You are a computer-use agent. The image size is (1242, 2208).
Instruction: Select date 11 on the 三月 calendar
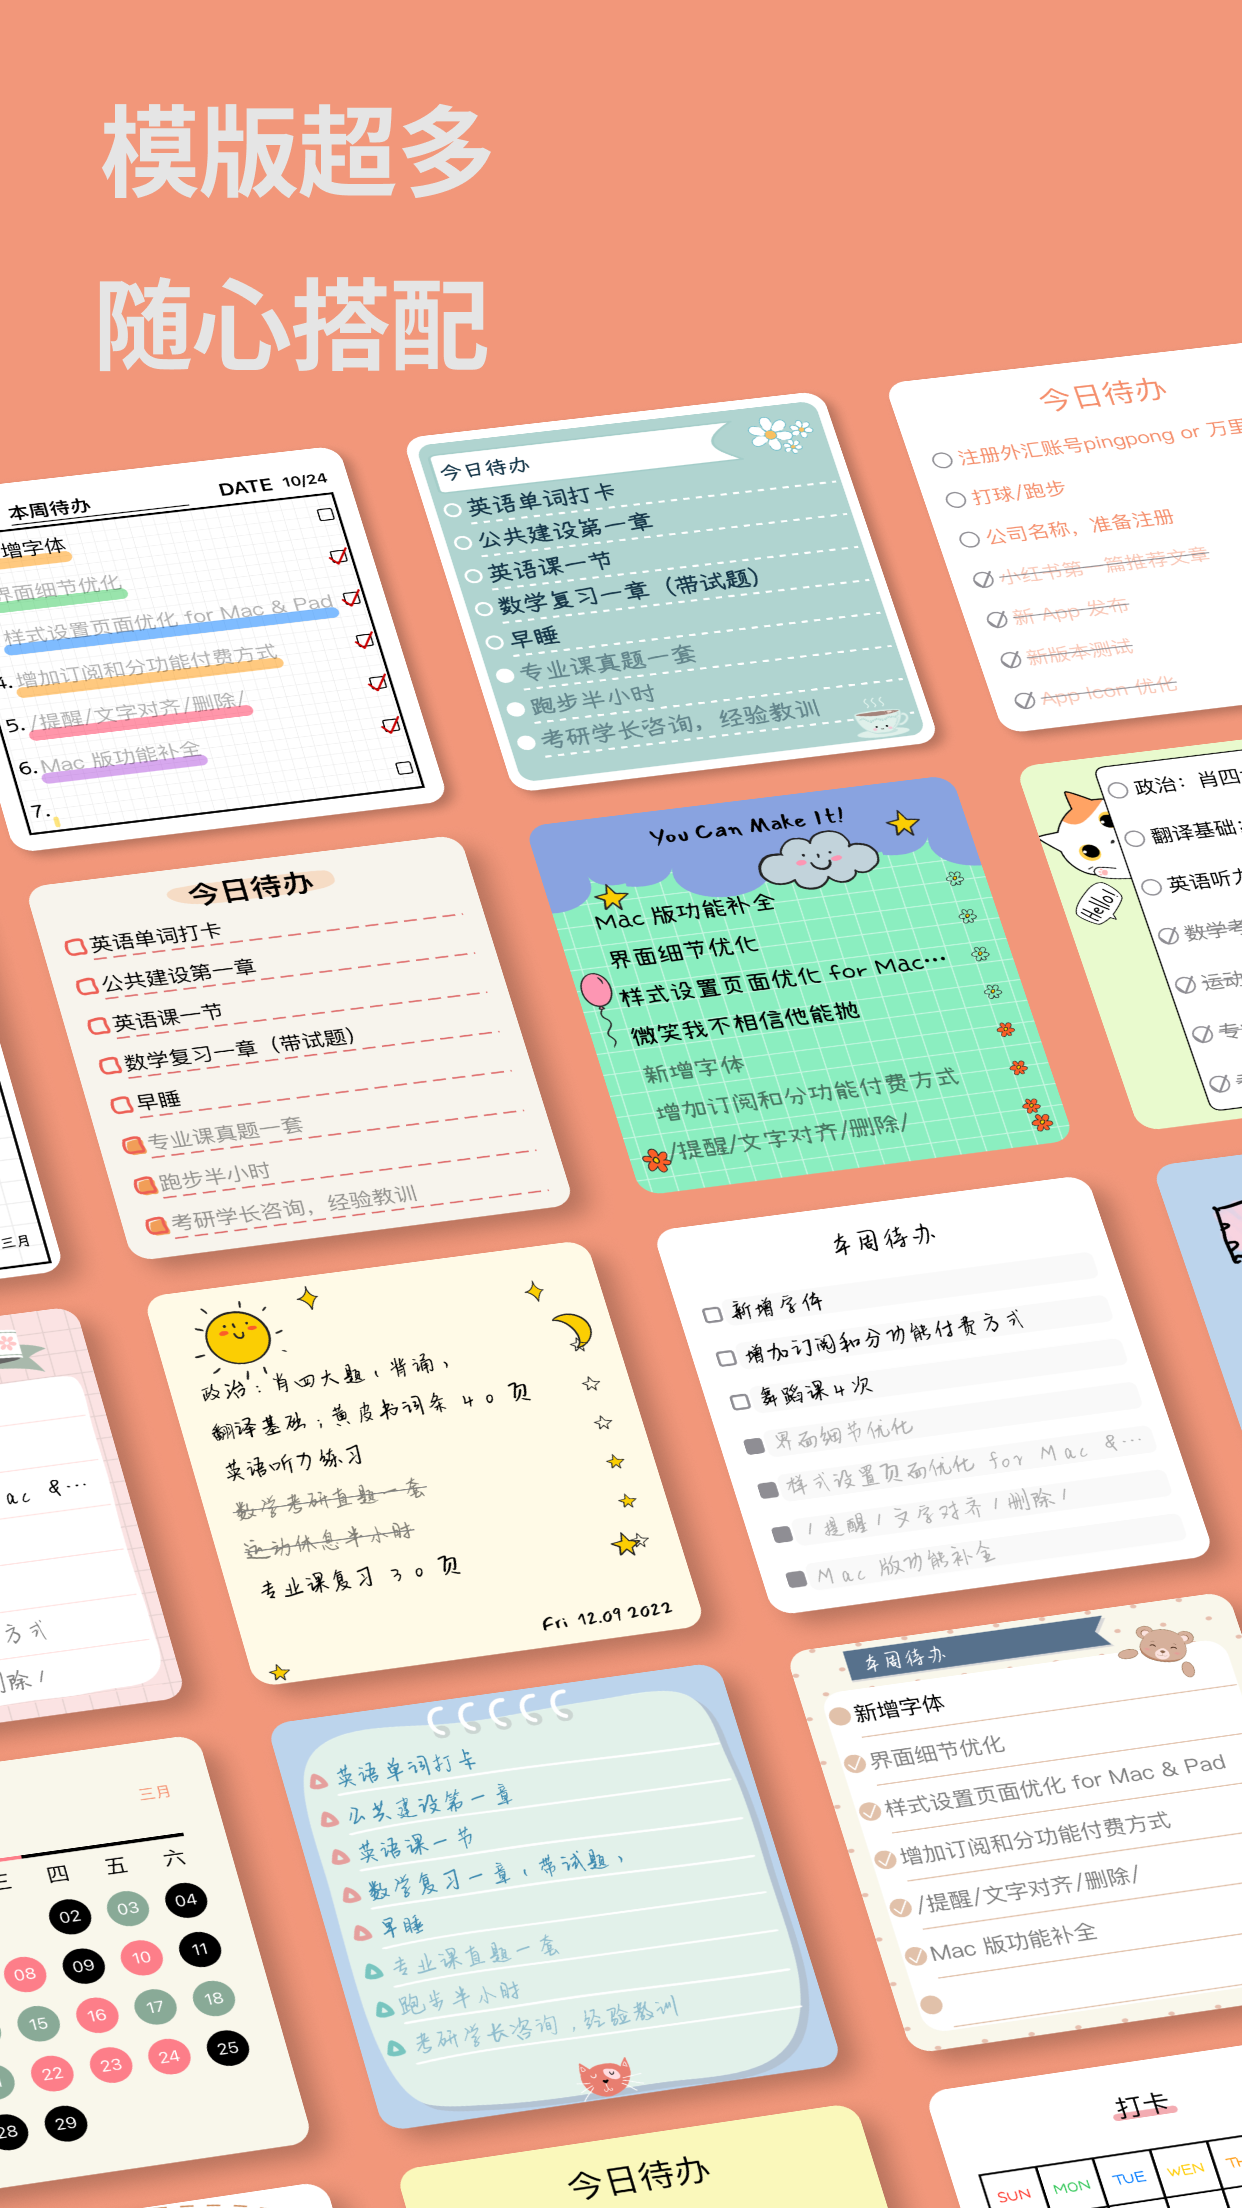tap(200, 1949)
